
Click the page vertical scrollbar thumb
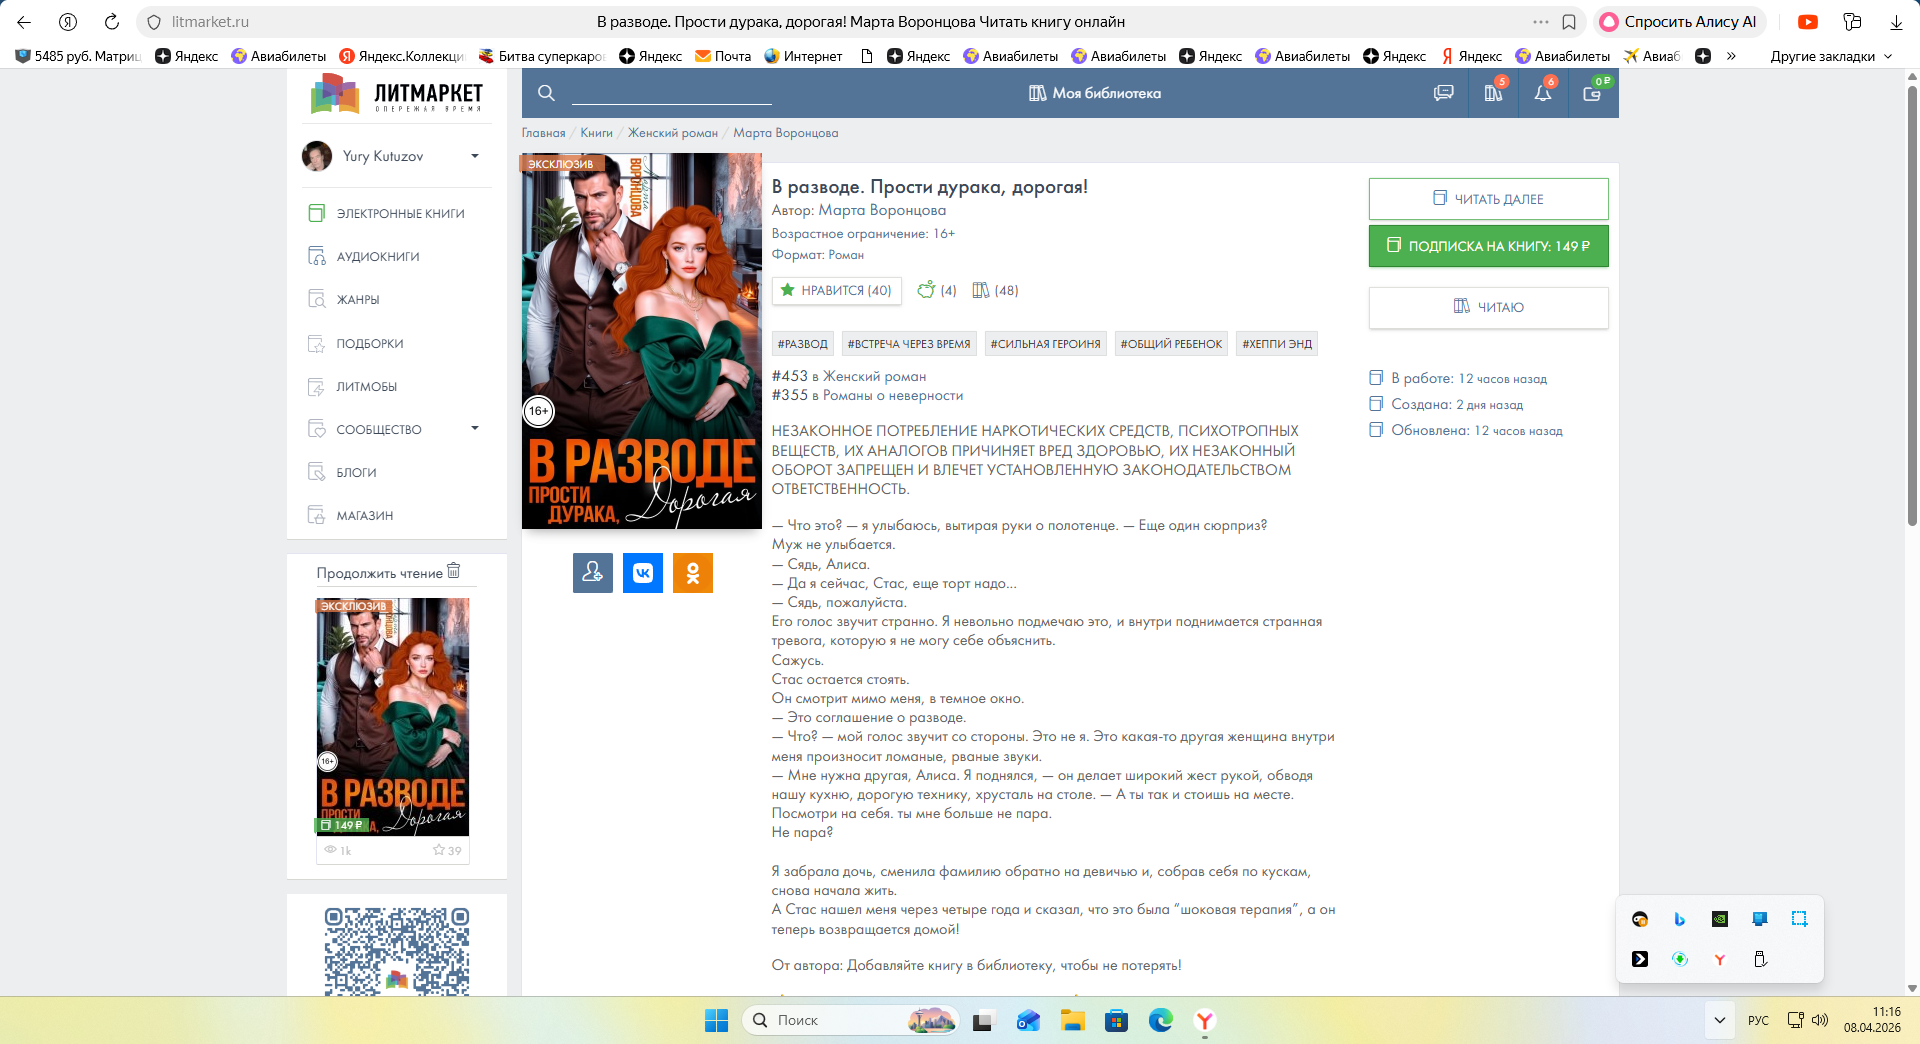(1912, 305)
